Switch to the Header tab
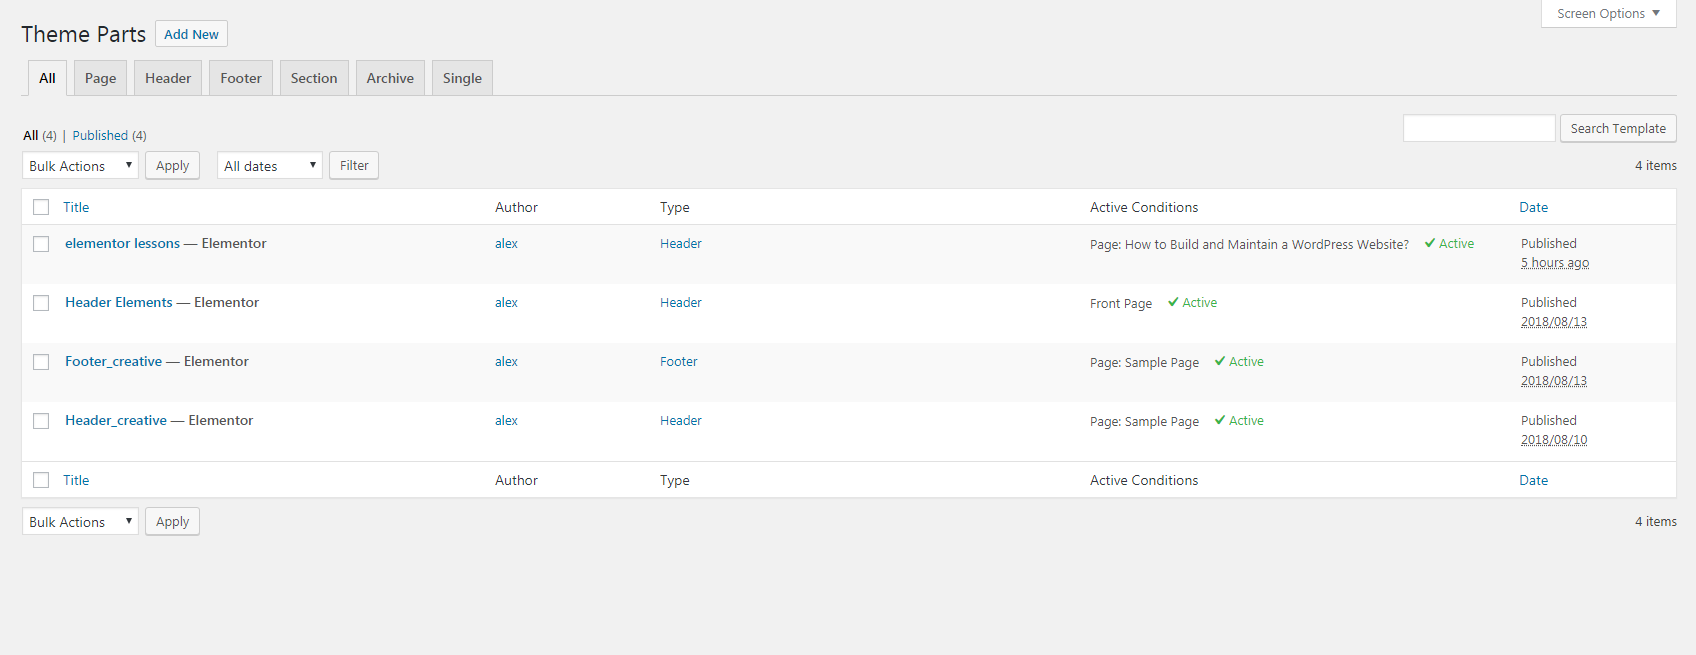This screenshot has width=1696, height=655. point(168,78)
